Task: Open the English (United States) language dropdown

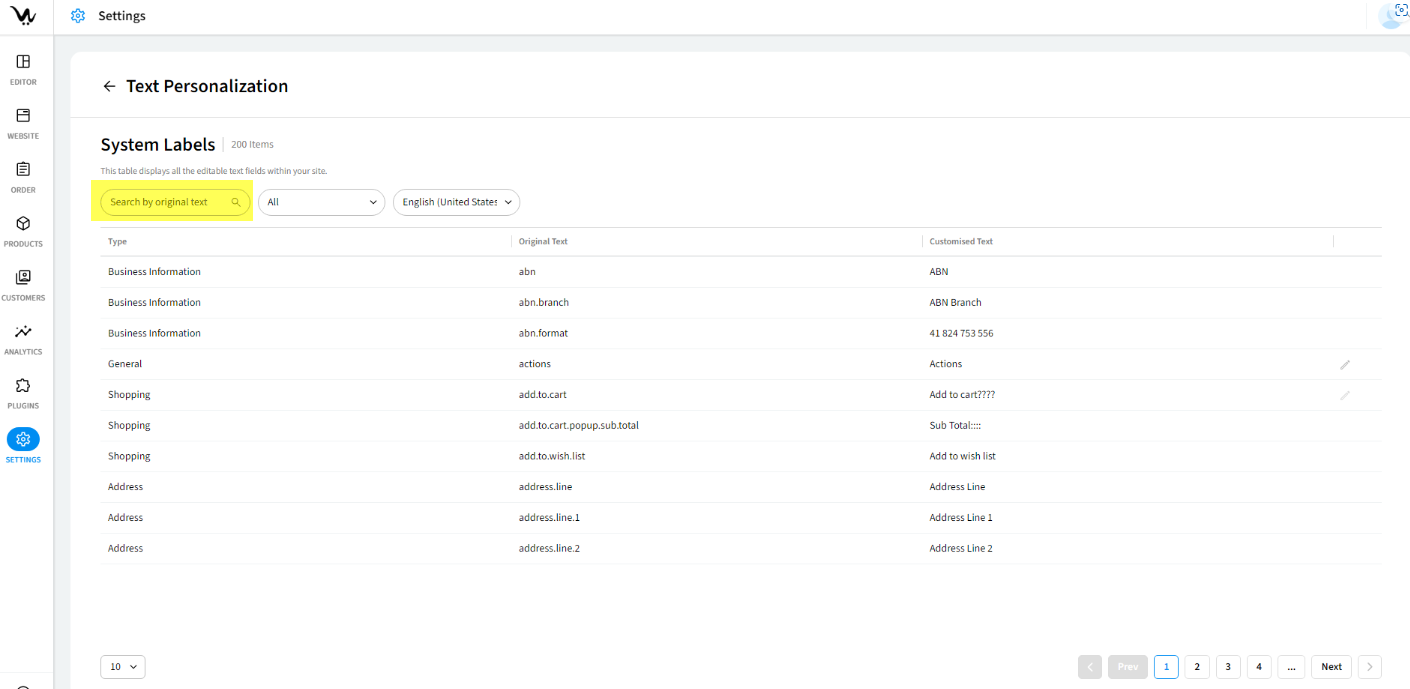Action: 456,202
